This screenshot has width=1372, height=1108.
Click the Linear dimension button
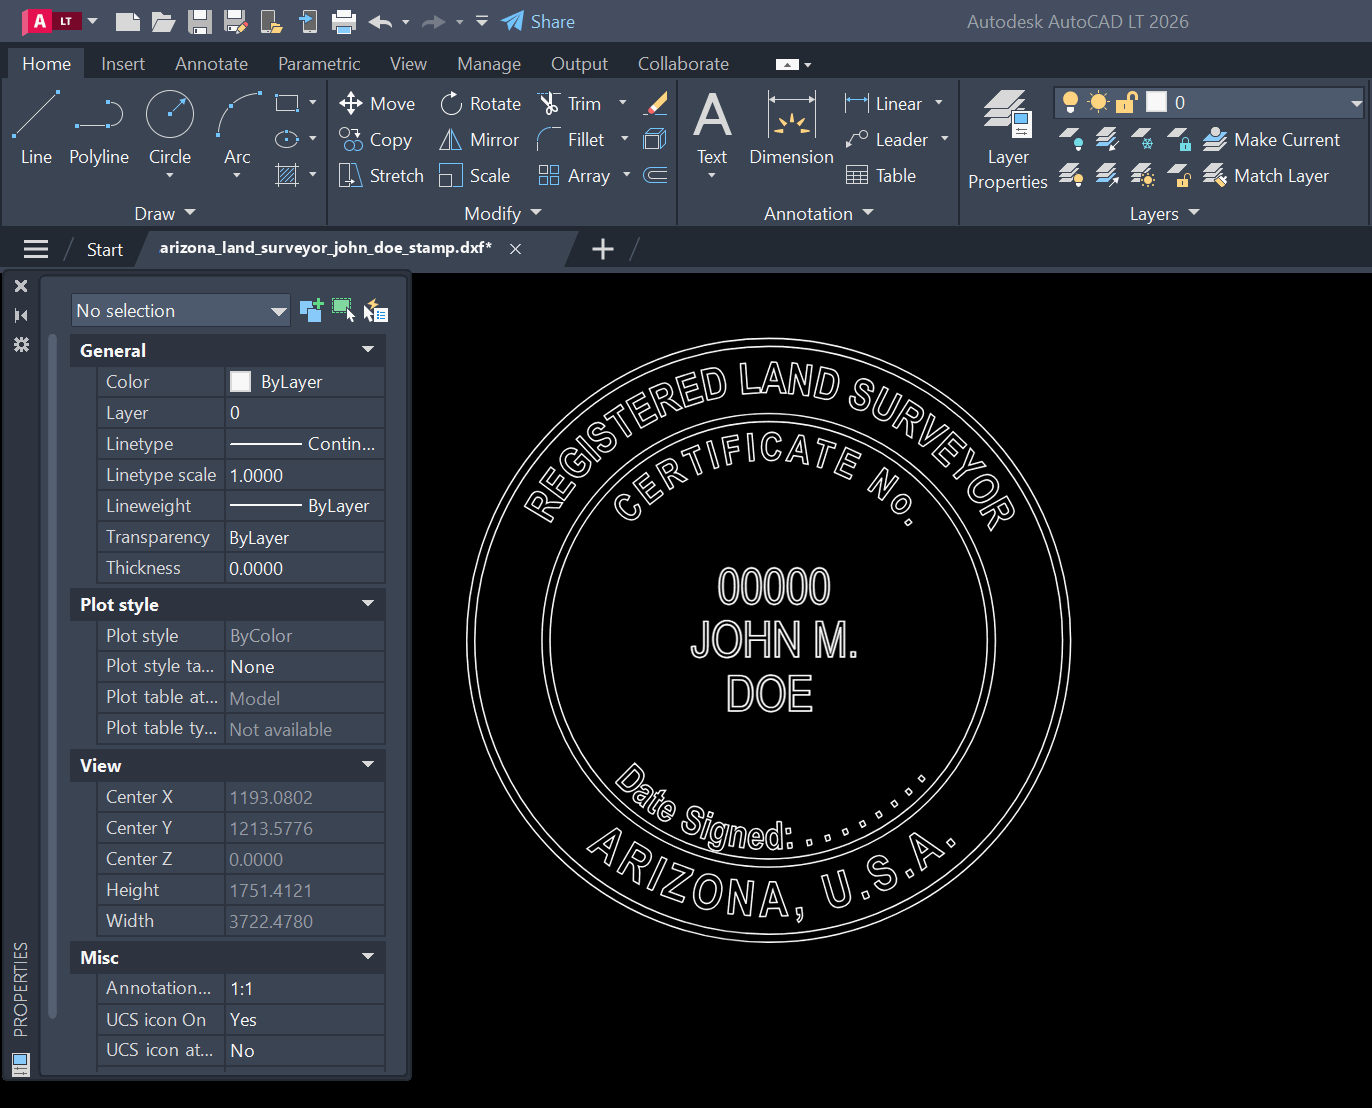(x=884, y=104)
